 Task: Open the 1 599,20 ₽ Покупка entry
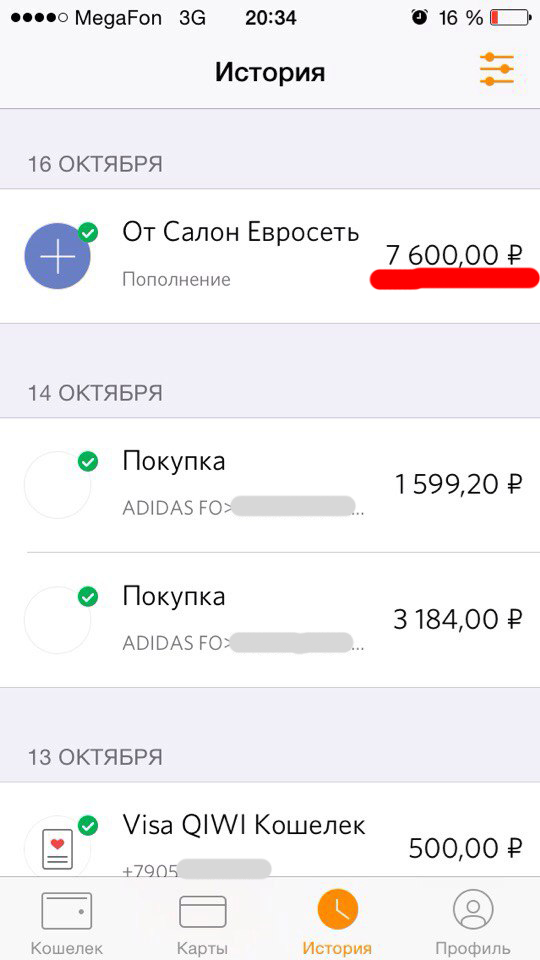click(x=270, y=485)
